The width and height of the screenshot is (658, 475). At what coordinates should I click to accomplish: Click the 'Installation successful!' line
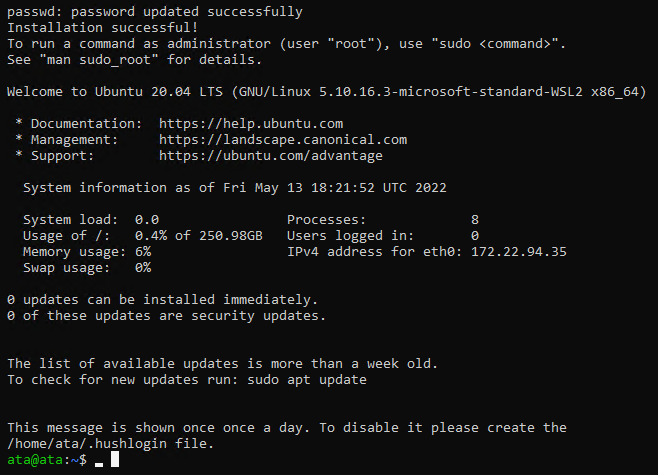click(x=102, y=28)
